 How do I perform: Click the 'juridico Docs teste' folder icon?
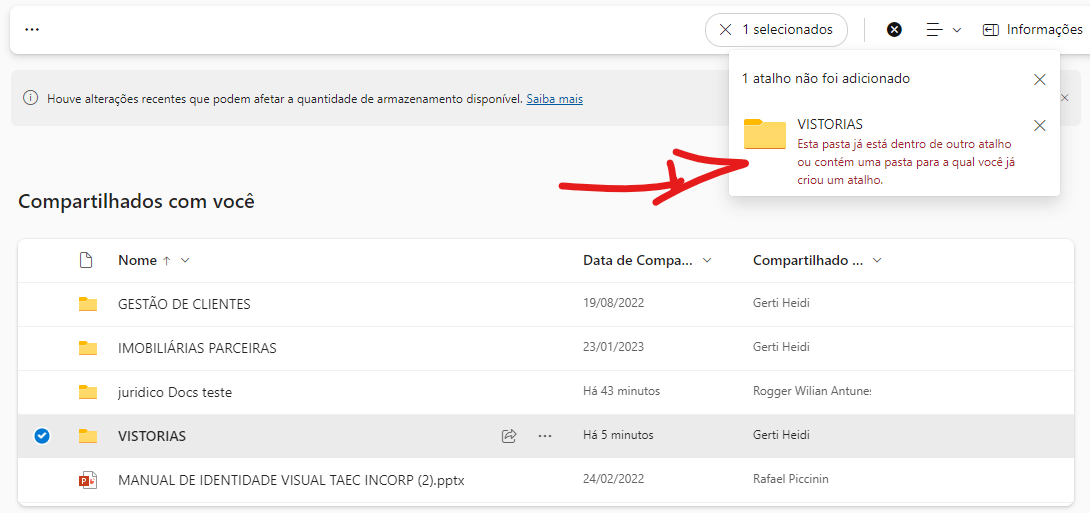[88, 392]
